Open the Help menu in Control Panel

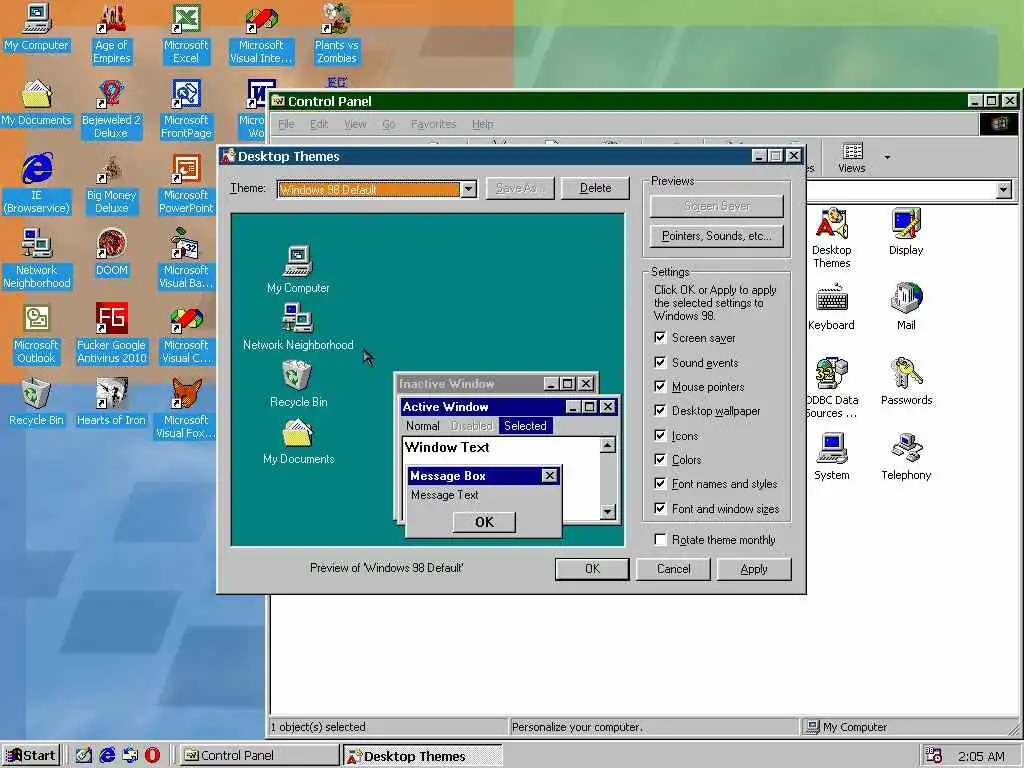pos(483,124)
